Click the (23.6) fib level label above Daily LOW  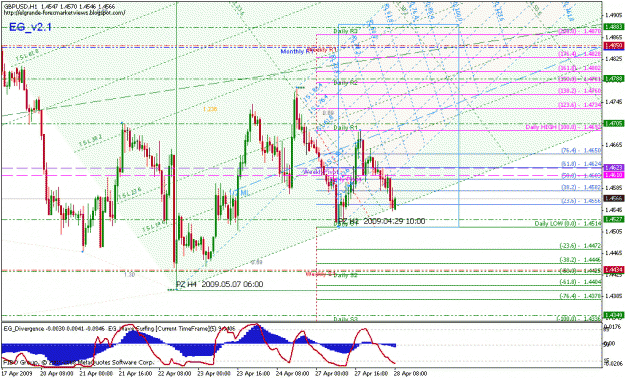581,202
